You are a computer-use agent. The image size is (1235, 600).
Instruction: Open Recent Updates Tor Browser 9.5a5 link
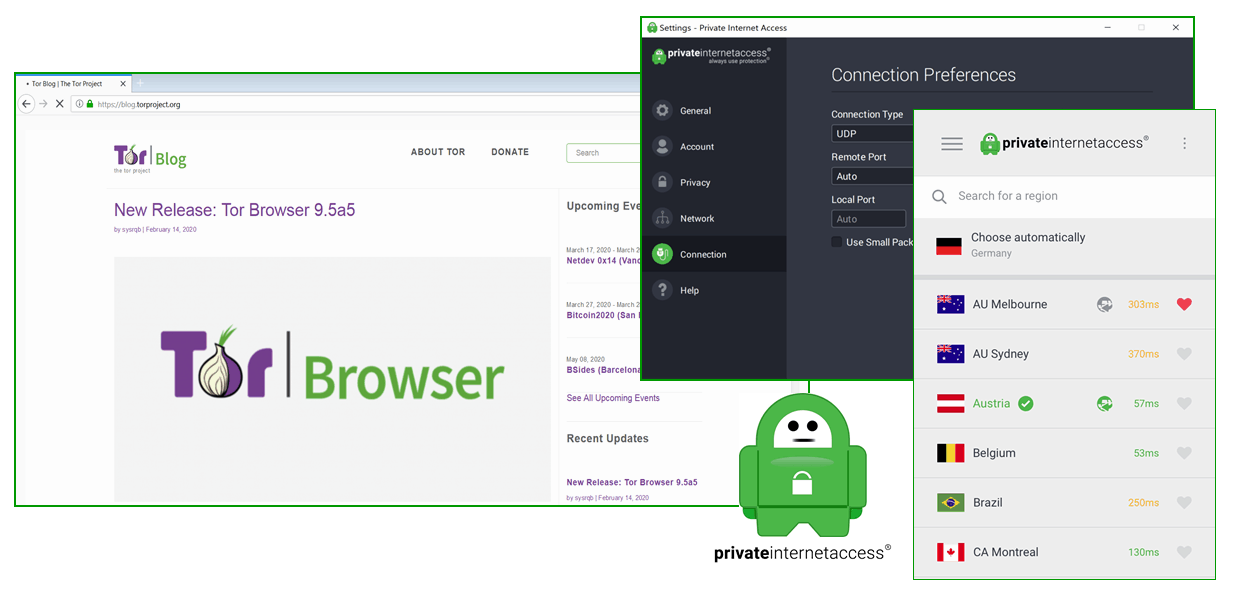(632, 483)
